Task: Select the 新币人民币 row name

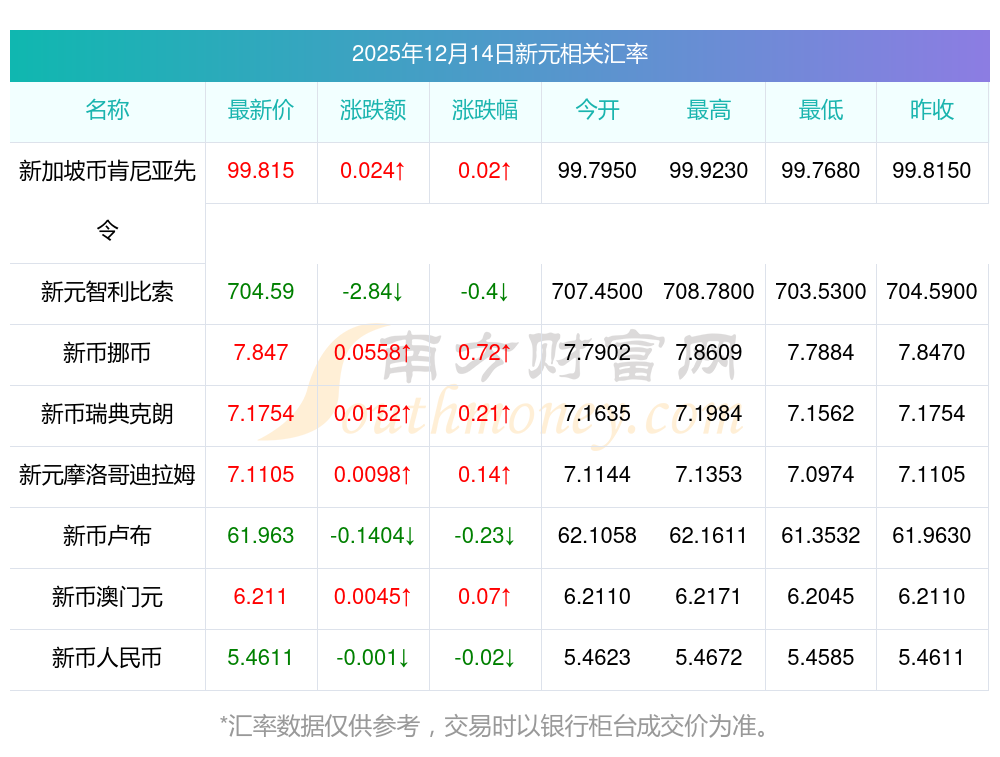Action: [x=107, y=658]
